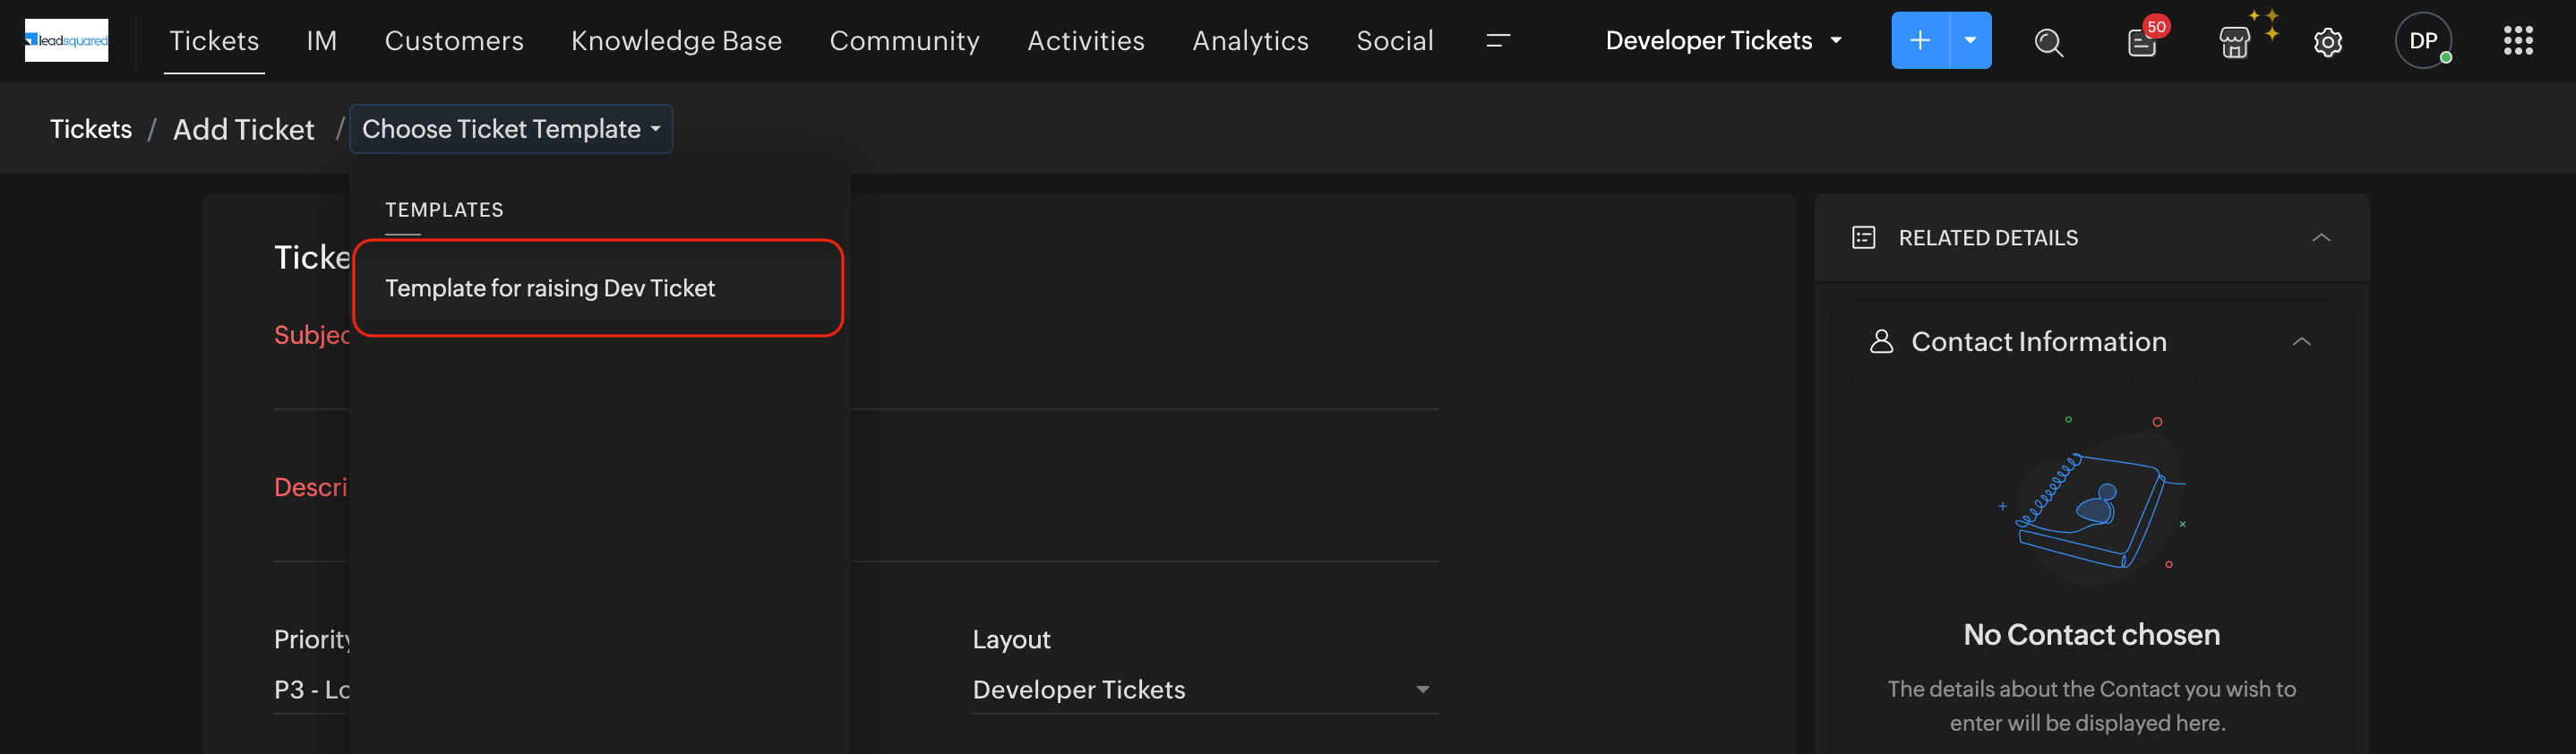2576x754 pixels.
Task: Click the blue plus add button
Action: click(1919, 41)
